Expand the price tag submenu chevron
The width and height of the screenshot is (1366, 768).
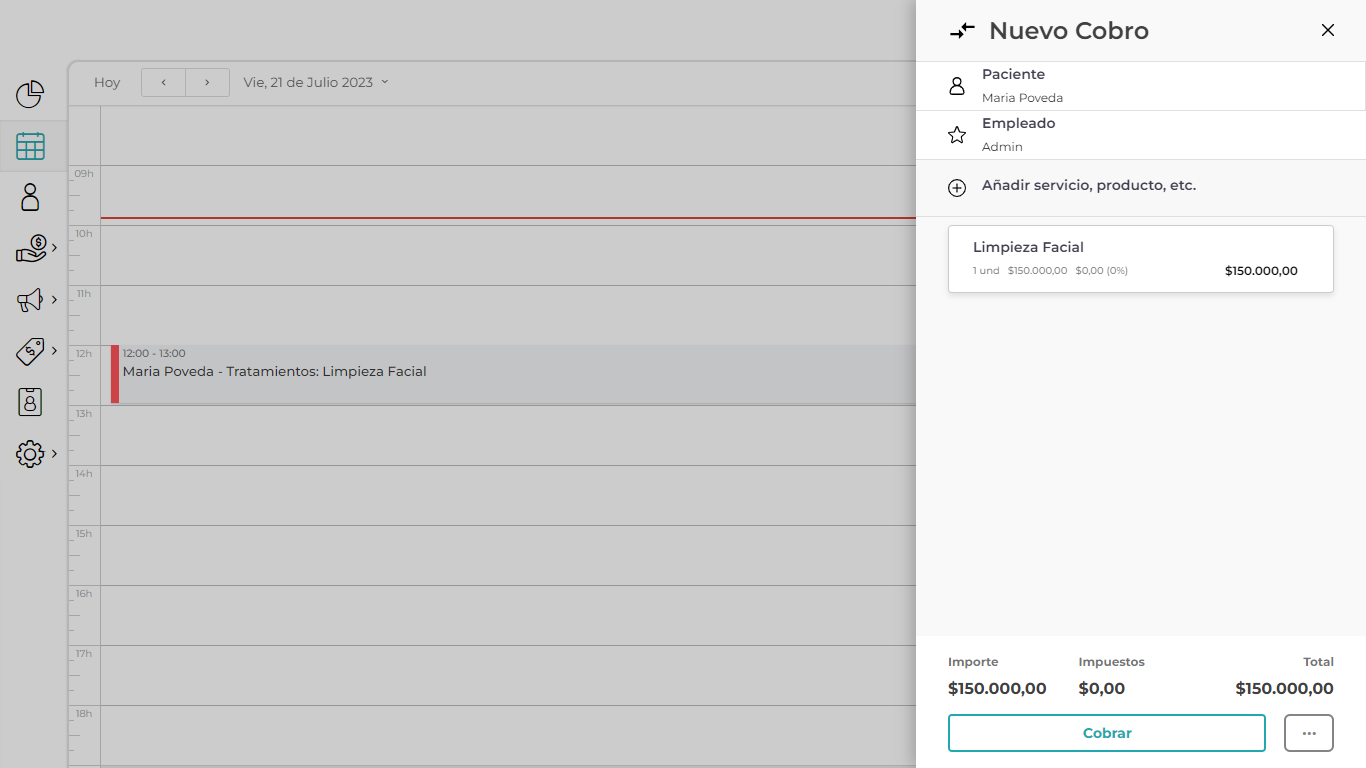coord(54,350)
